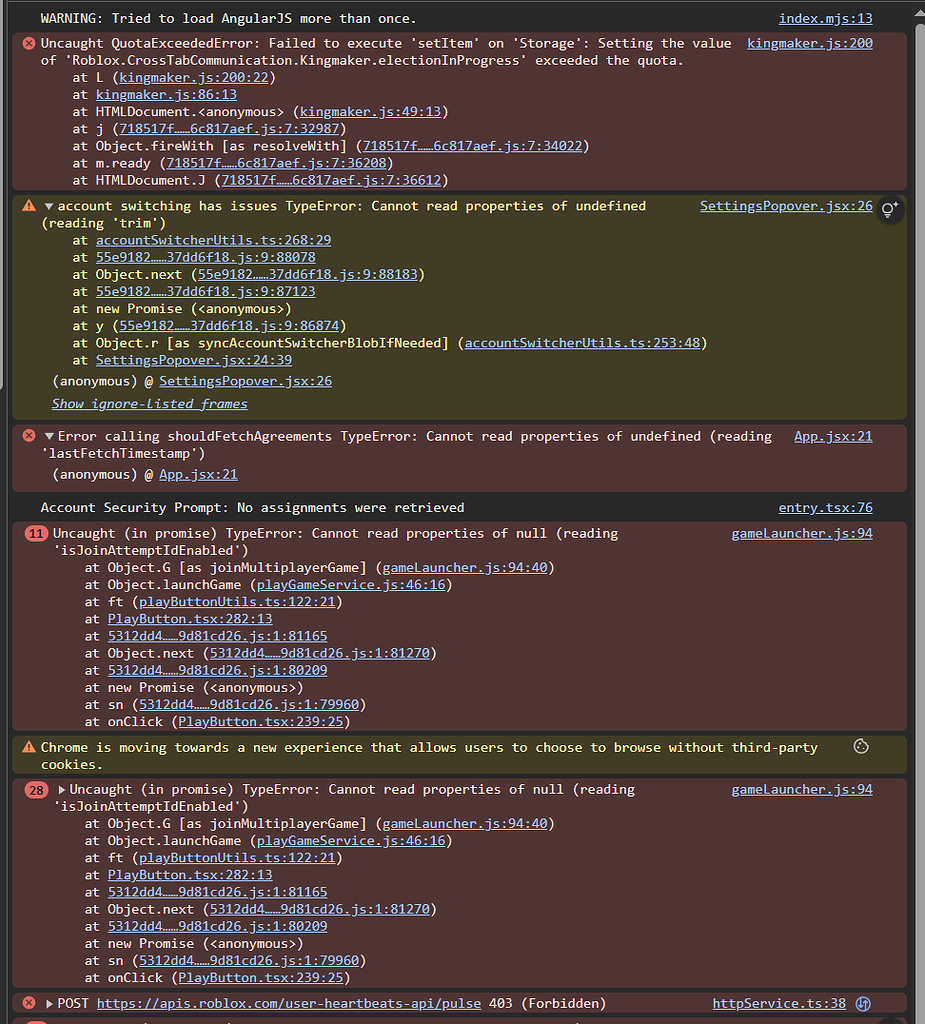Screen dimensions: 925x1024
Task: Open network request icon beside httpService.ts:38
Action: click(x=862, y=1003)
